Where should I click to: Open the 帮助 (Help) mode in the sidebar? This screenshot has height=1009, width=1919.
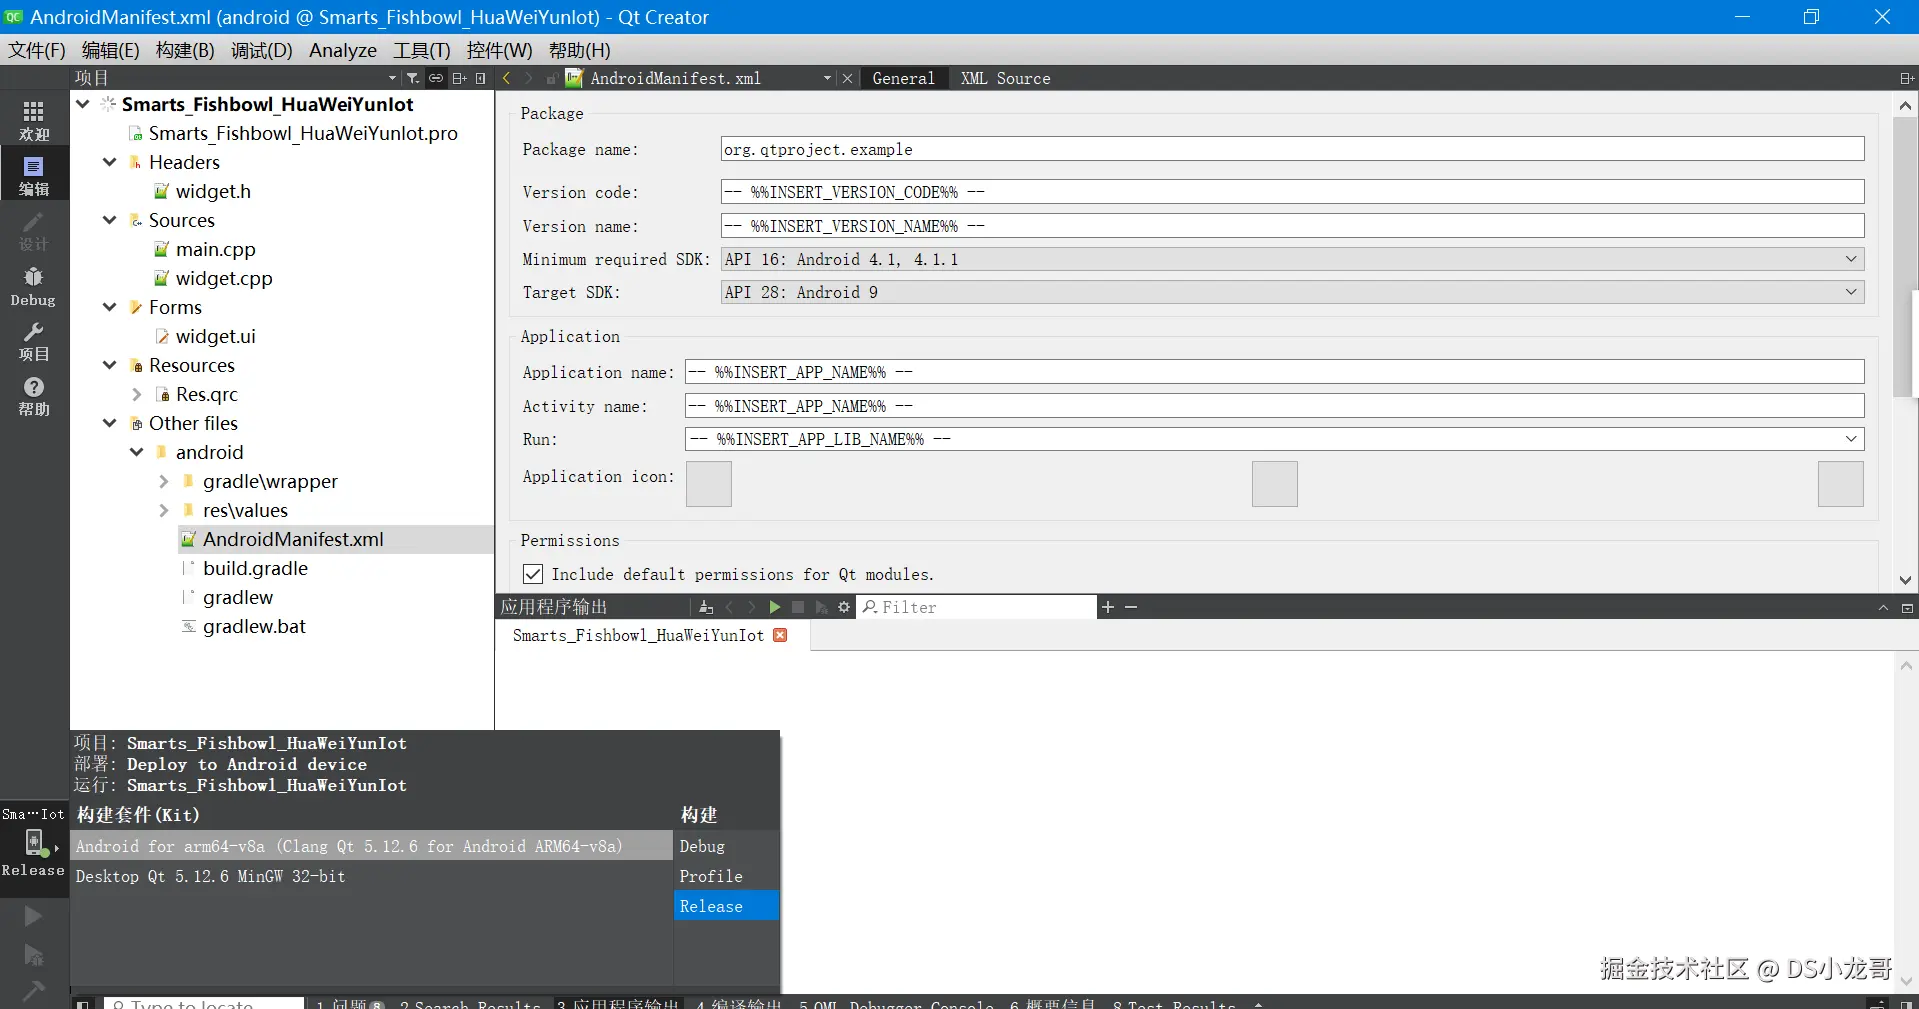[x=34, y=396]
